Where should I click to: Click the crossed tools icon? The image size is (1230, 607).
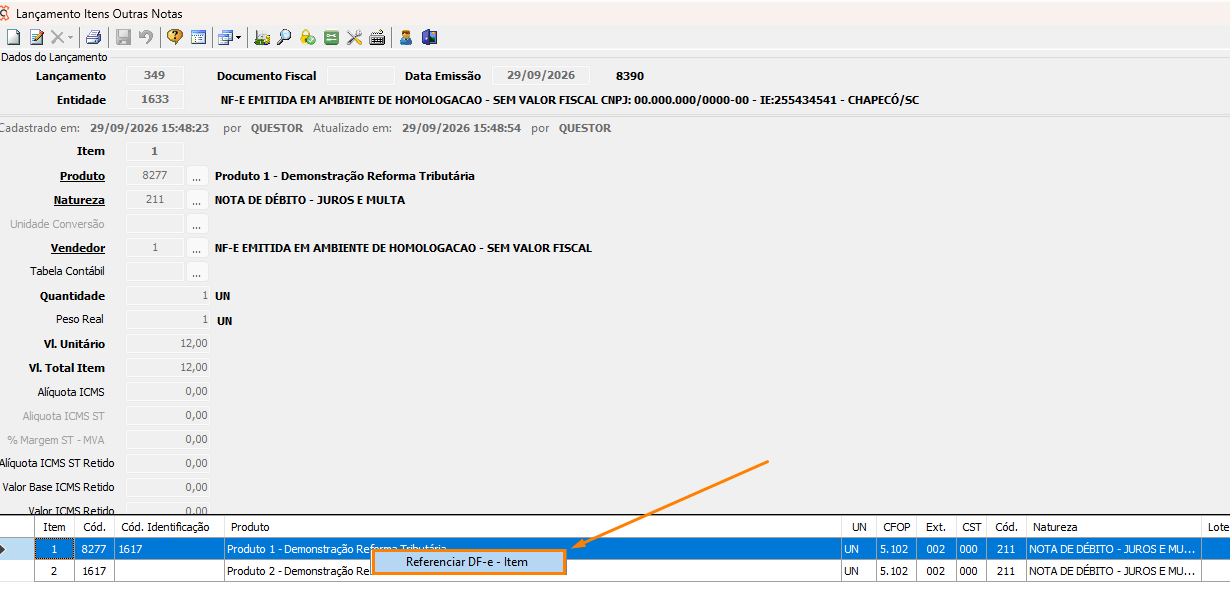click(x=354, y=37)
